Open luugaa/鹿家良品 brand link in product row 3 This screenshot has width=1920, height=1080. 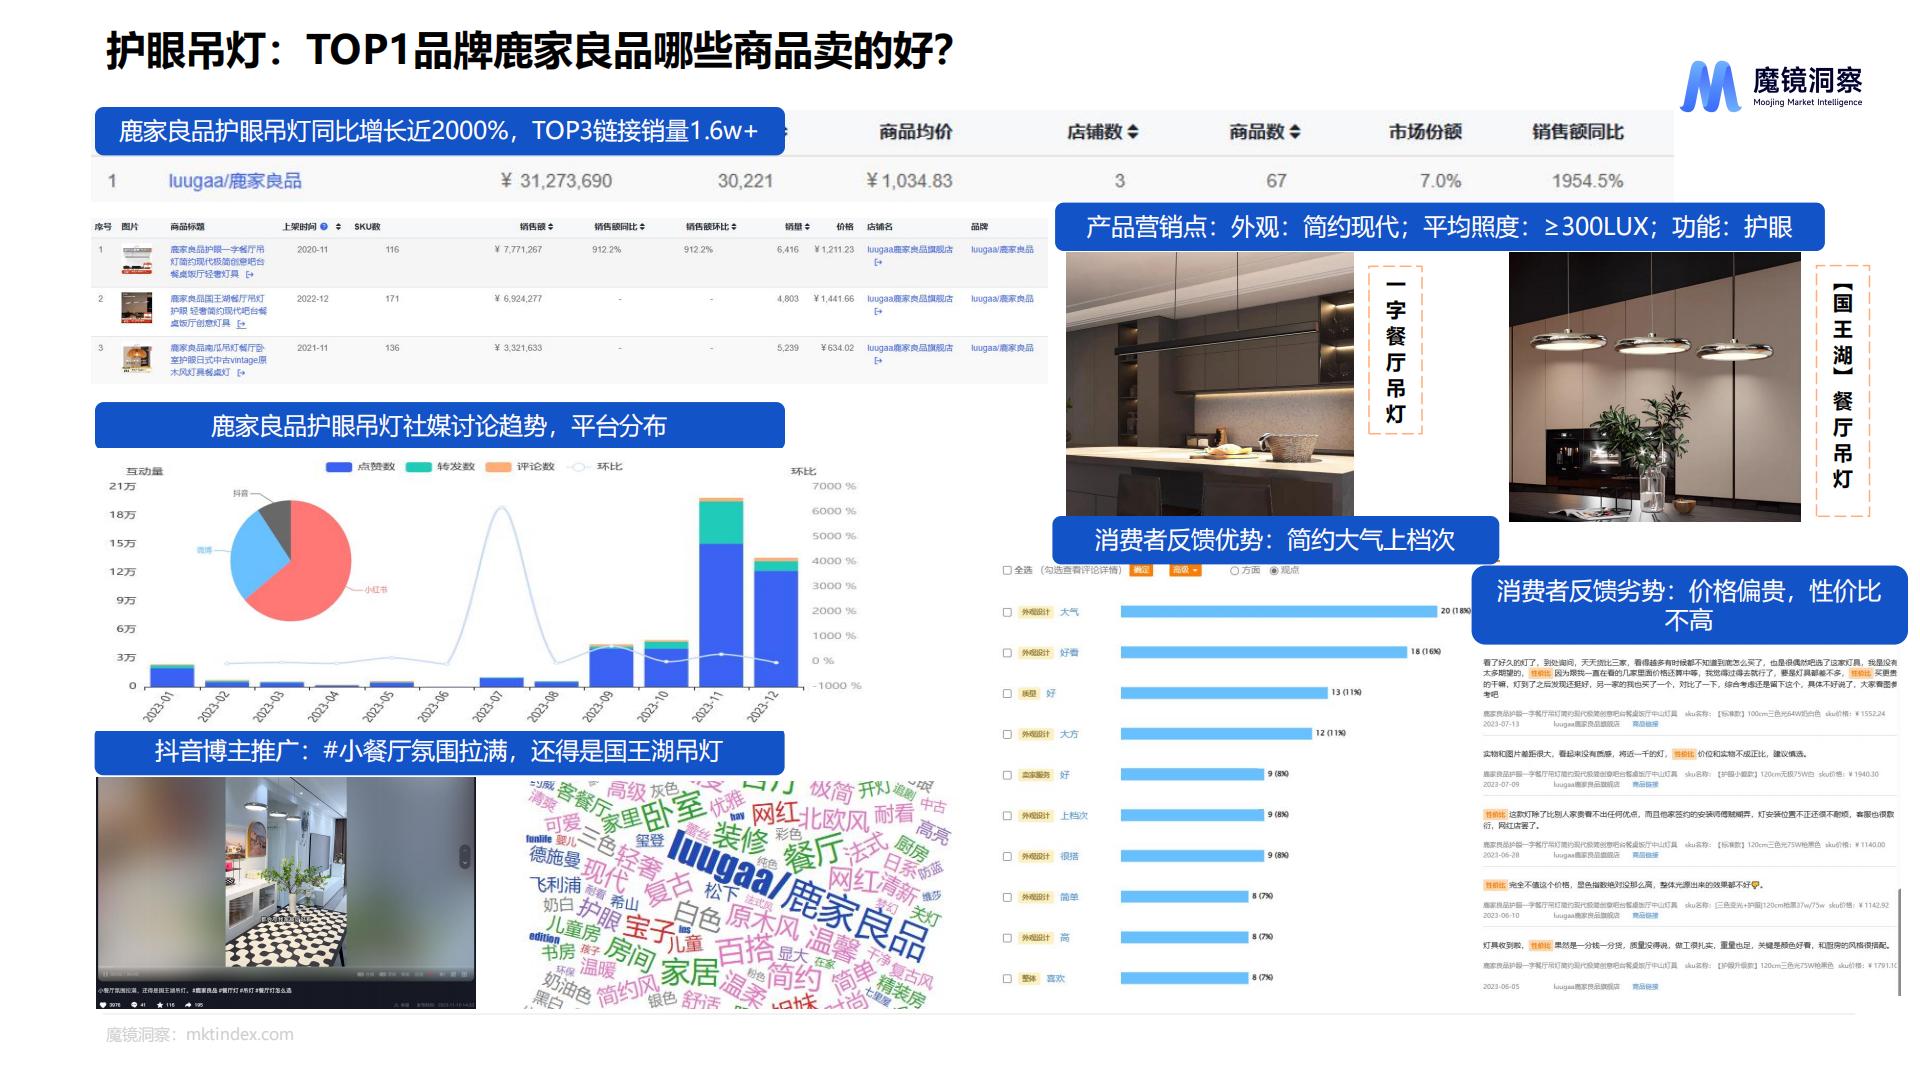[1002, 348]
